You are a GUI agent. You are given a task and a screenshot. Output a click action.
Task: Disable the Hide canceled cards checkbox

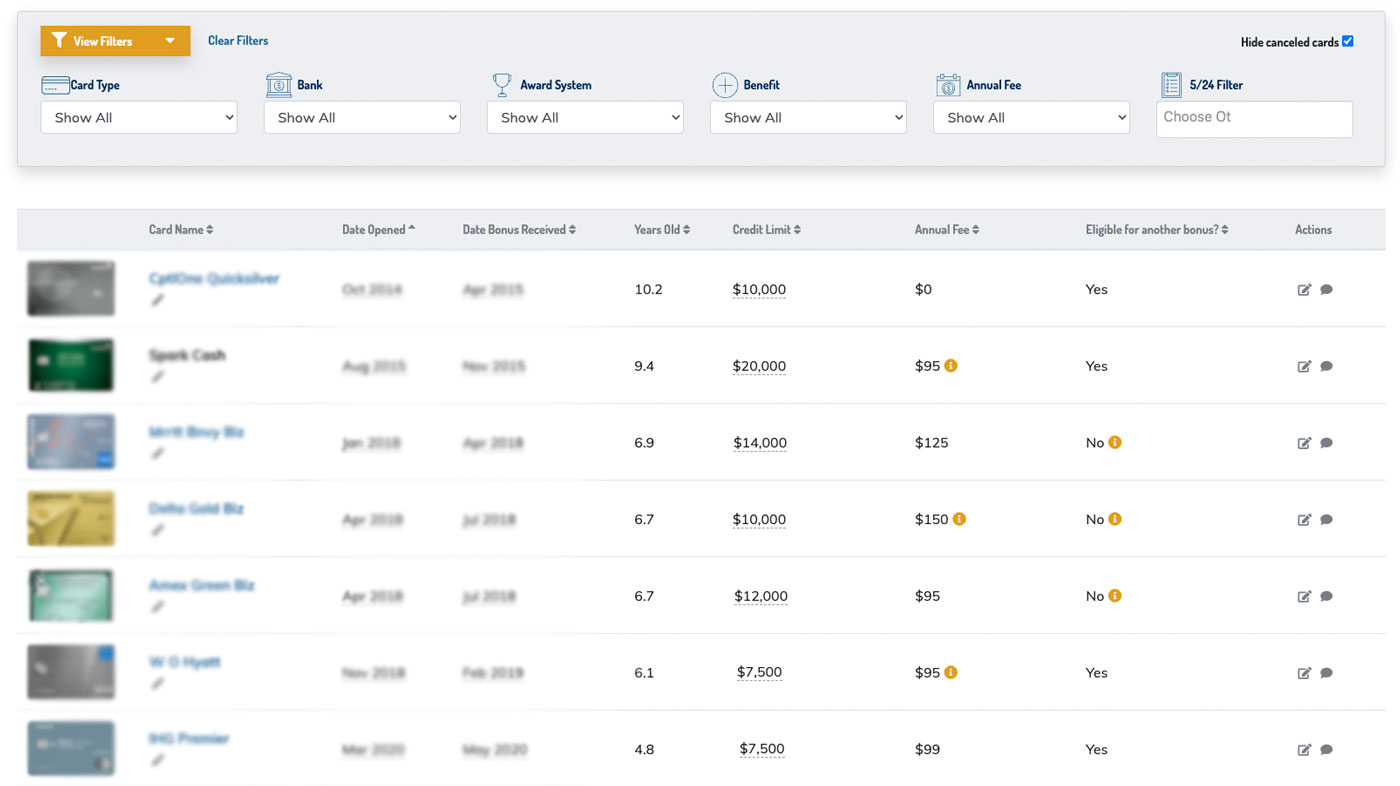tap(1348, 40)
